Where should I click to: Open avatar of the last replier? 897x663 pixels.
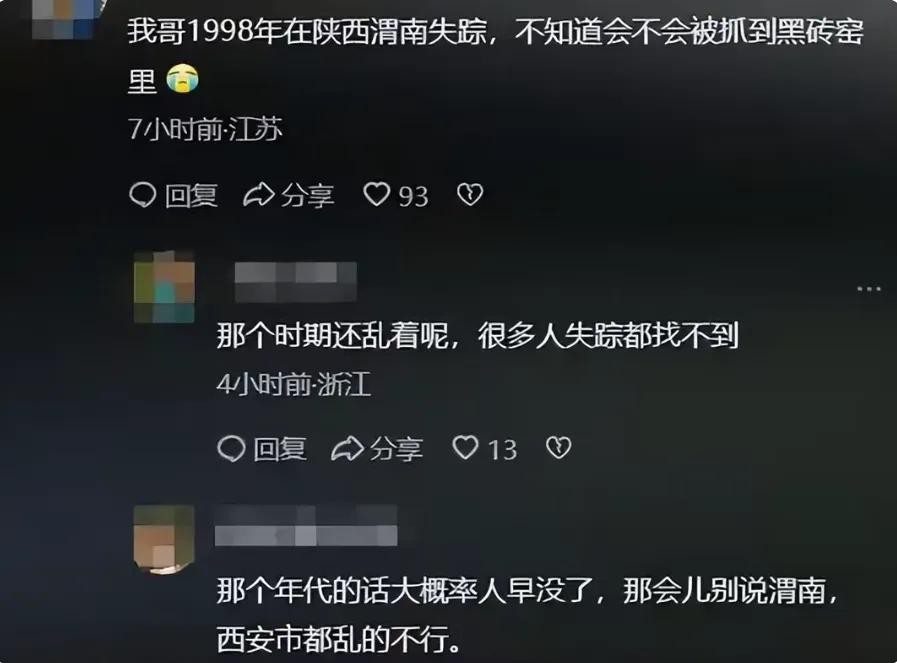pos(164,539)
